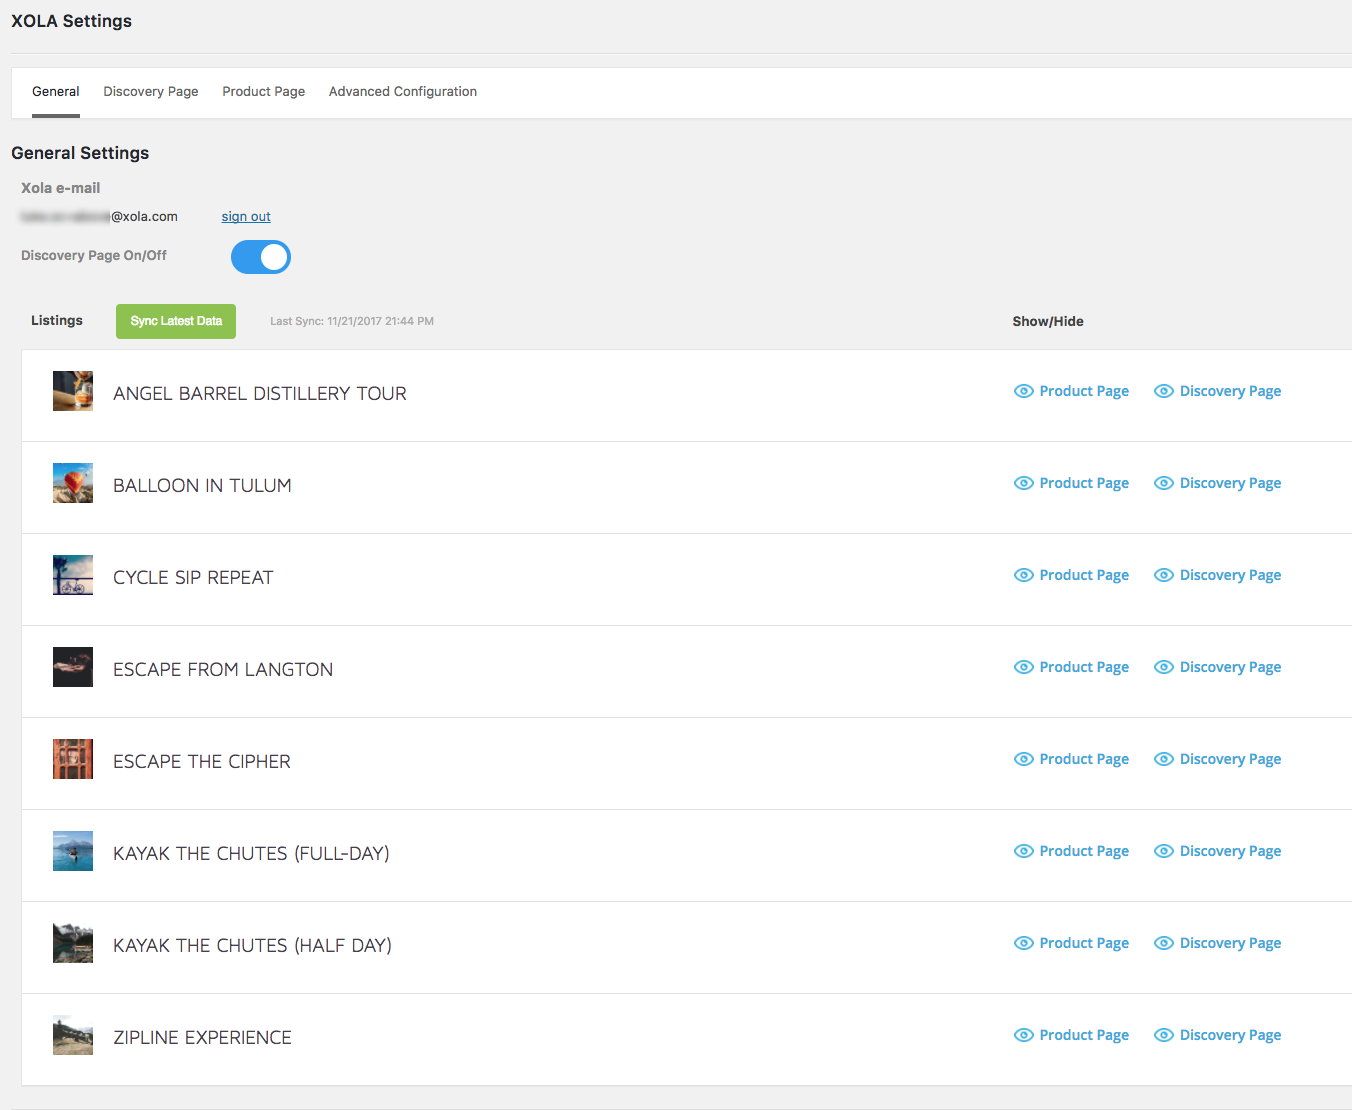1352x1110 pixels.
Task: Click the XOLA Settings page title
Action: [x=71, y=21]
